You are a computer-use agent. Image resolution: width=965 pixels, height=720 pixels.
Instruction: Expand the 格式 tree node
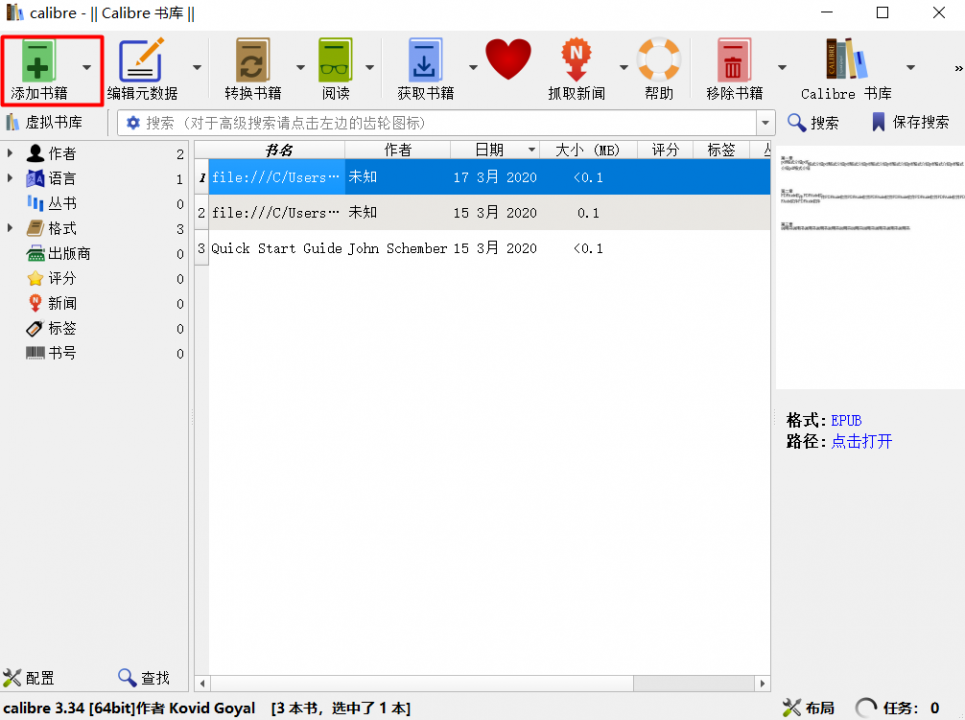tap(10, 228)
